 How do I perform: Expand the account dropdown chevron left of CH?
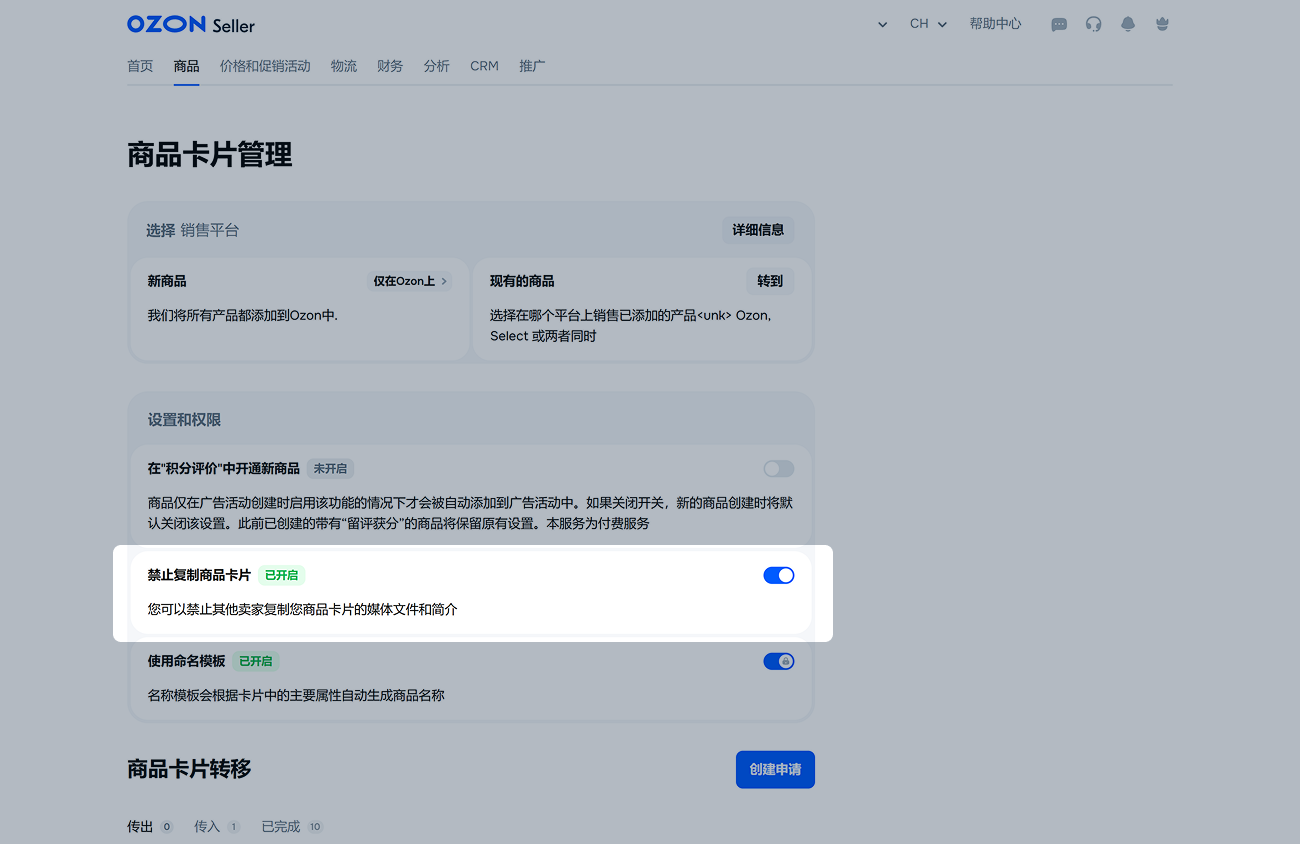882,24
